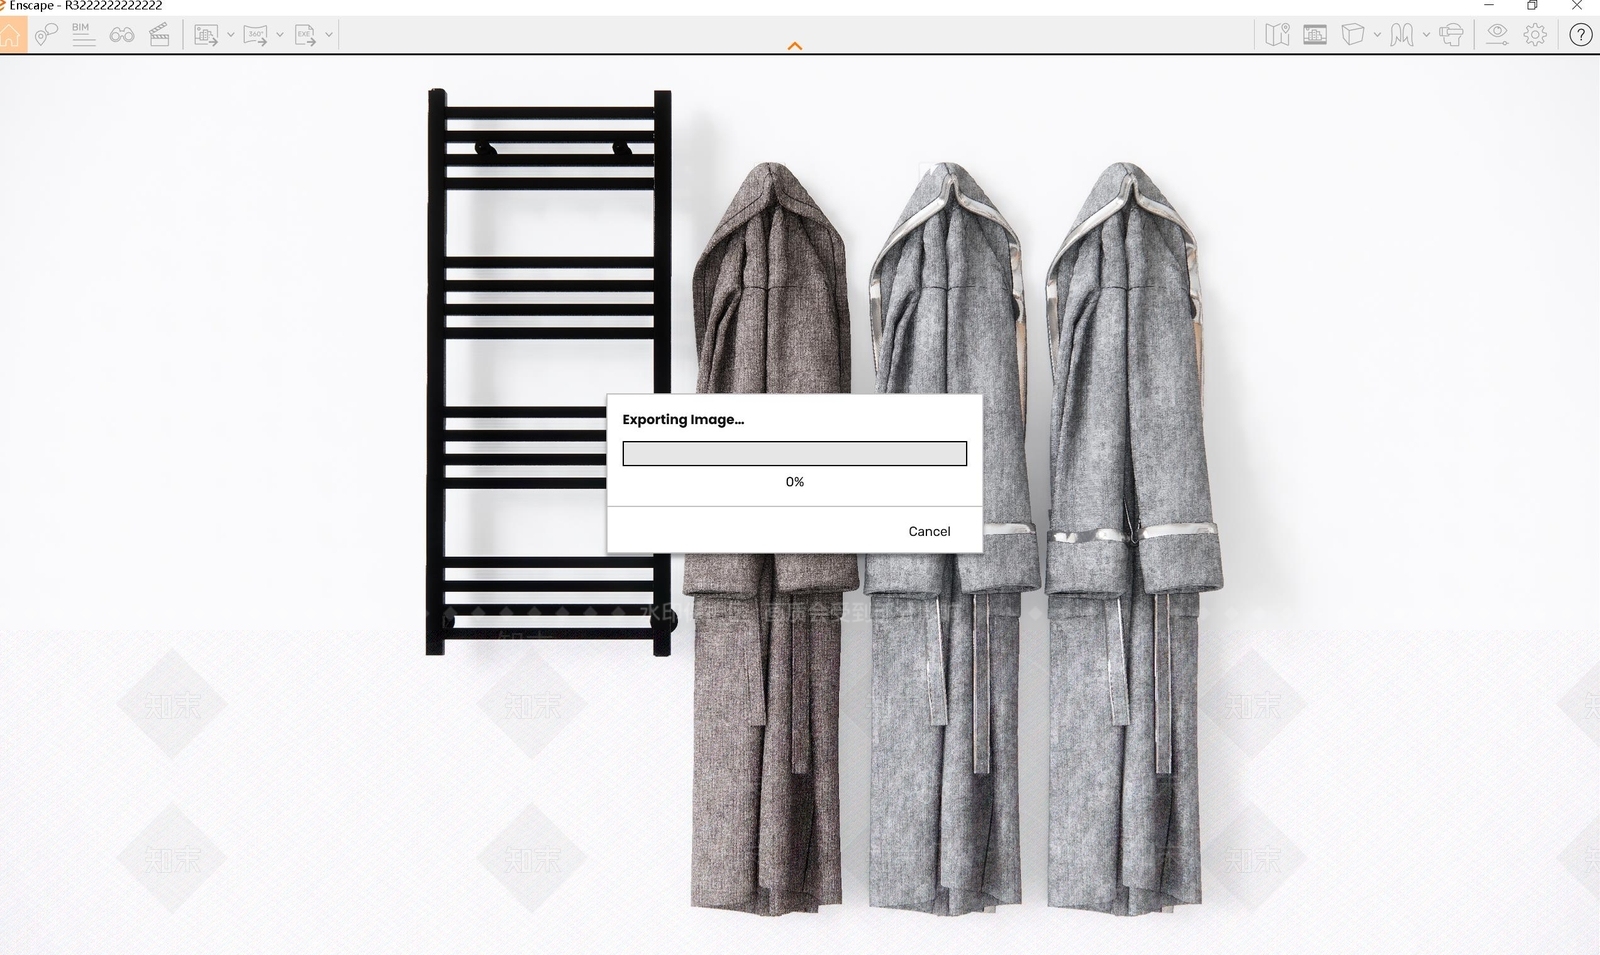This screenshot has width=1600, height=955.
Task: Open the help question mark icon
Action: [x=1580, y=35]
